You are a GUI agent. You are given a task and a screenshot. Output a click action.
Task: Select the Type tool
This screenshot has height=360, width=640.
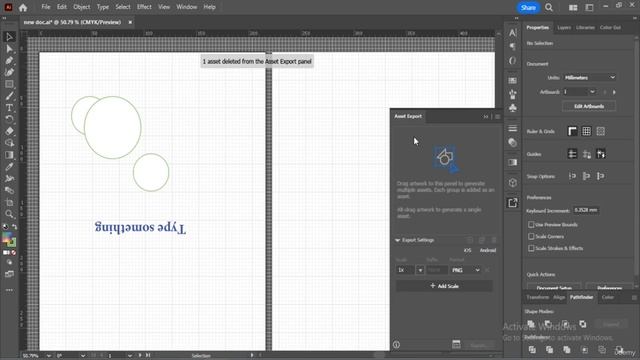pos(9,108)
